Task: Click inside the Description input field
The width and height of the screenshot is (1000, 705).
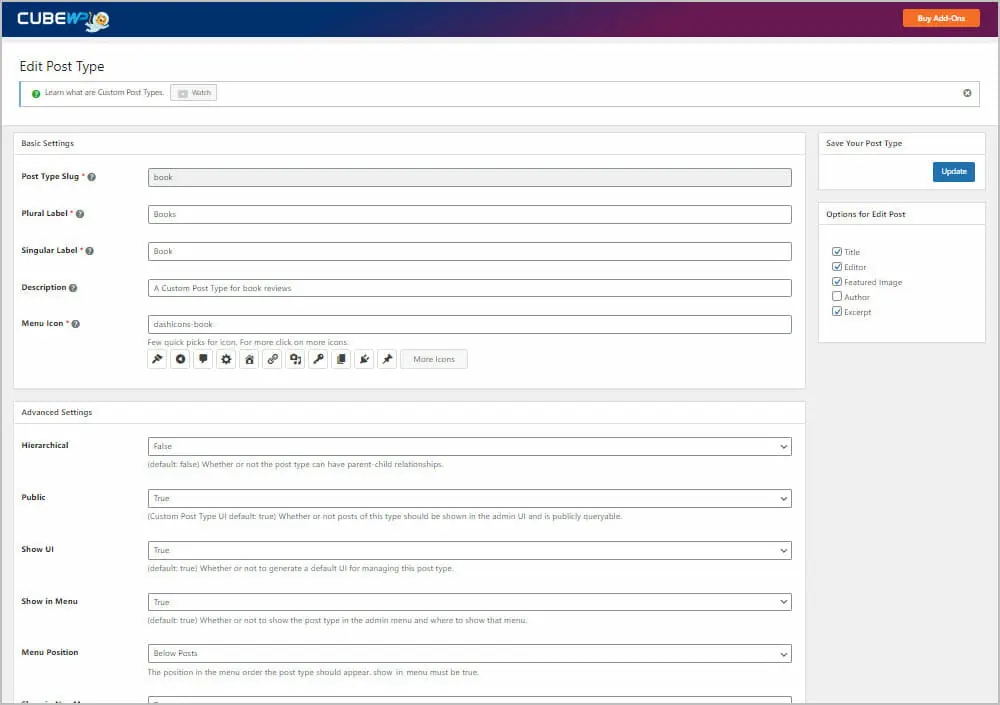Action: coord(467,287)
